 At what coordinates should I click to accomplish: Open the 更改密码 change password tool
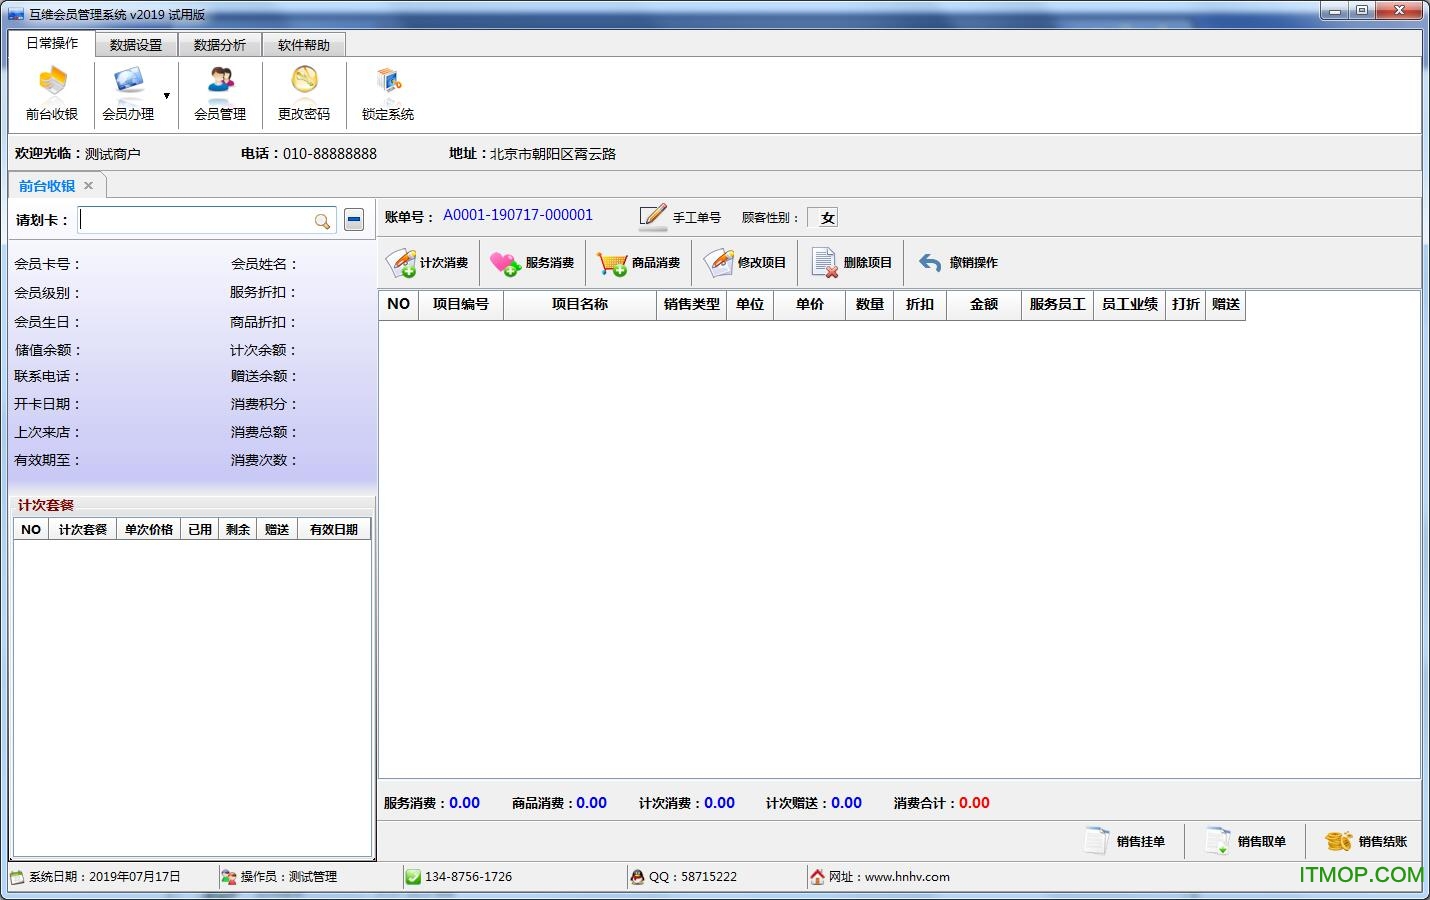pyautogui.click(x=304, y=93)
